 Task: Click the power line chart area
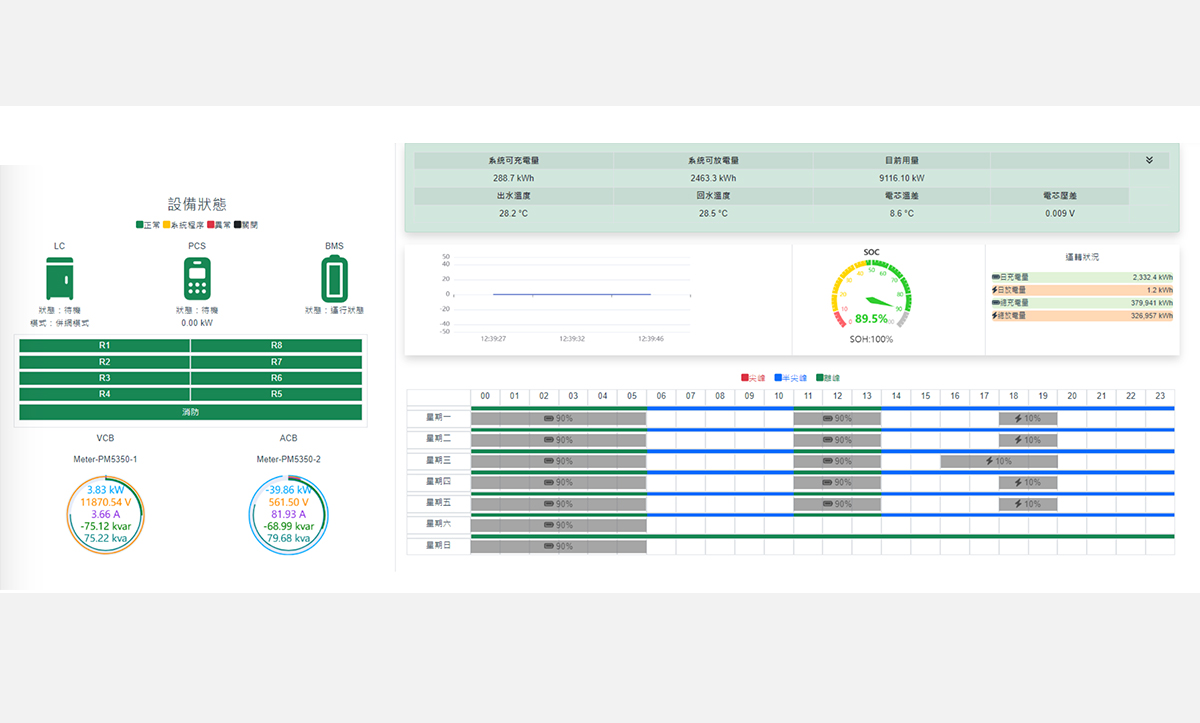pyautogui.click(x=570, y=294)
